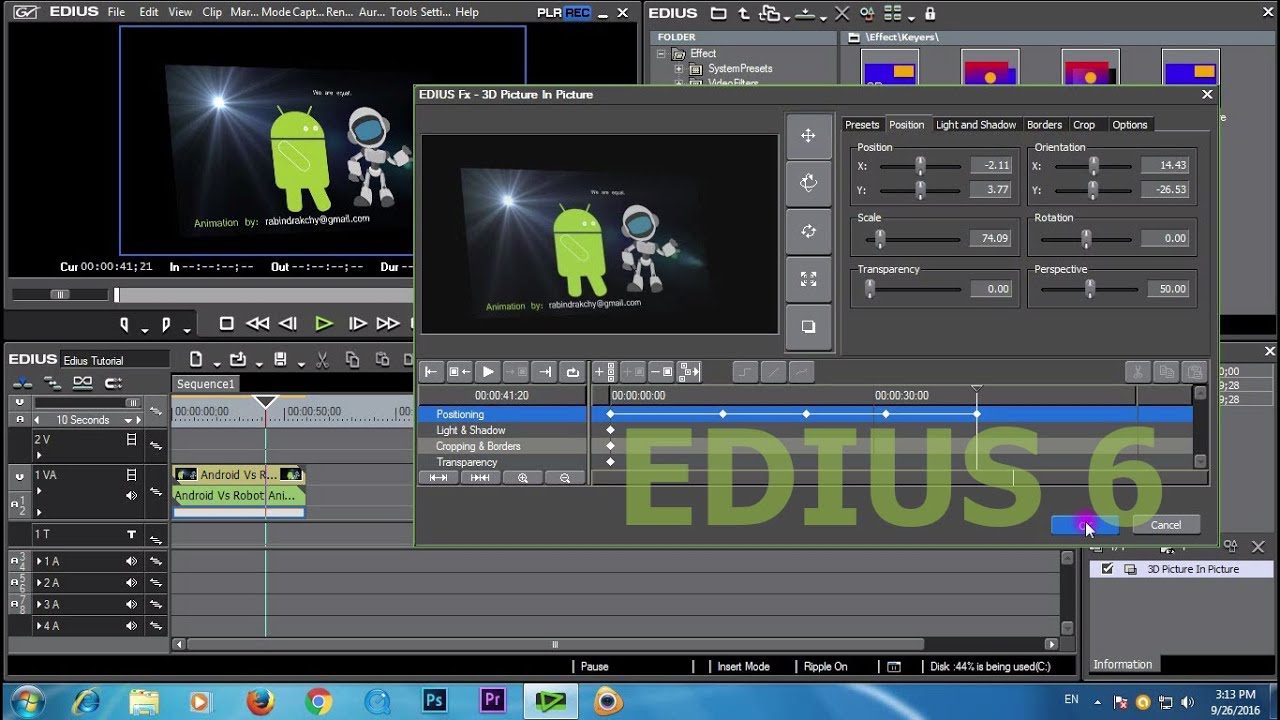Select the move position tool in 3D PiP dialog
The height and width of the screenshot is (720, 1280).
(x=808, y=136)
